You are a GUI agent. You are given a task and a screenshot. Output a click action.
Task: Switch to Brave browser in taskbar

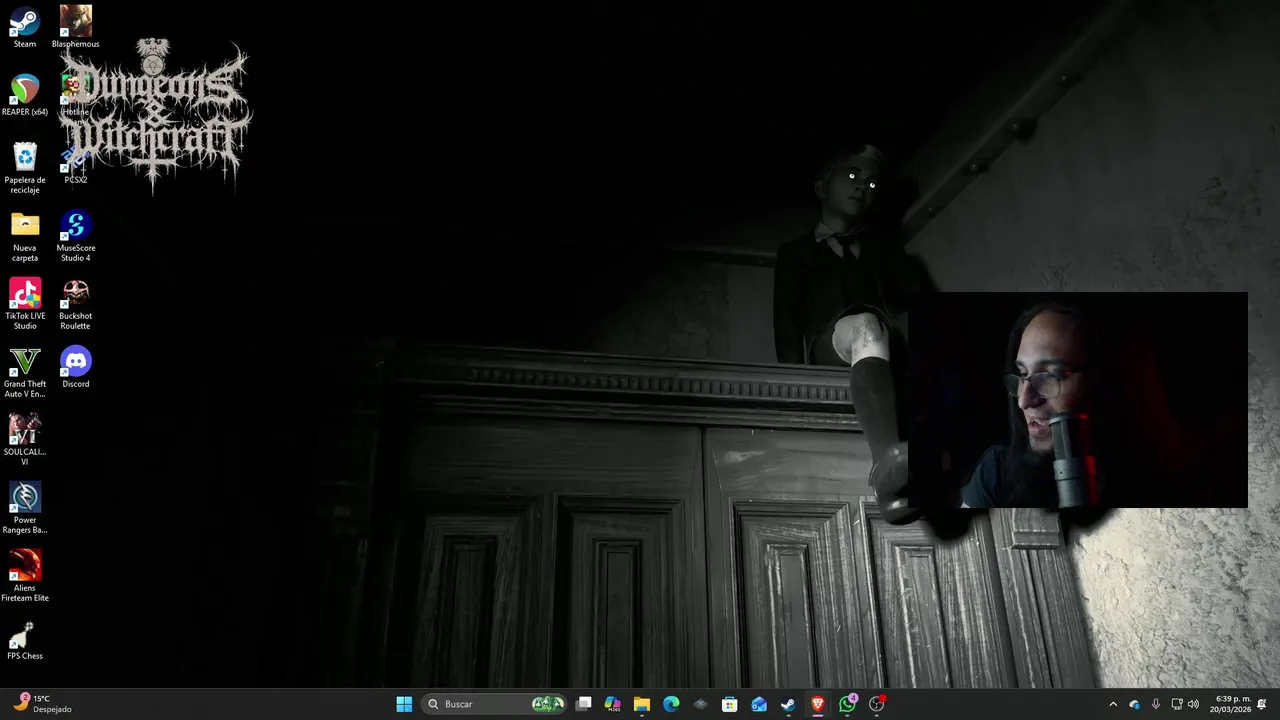pyautogui.click(x=818, y=704)
